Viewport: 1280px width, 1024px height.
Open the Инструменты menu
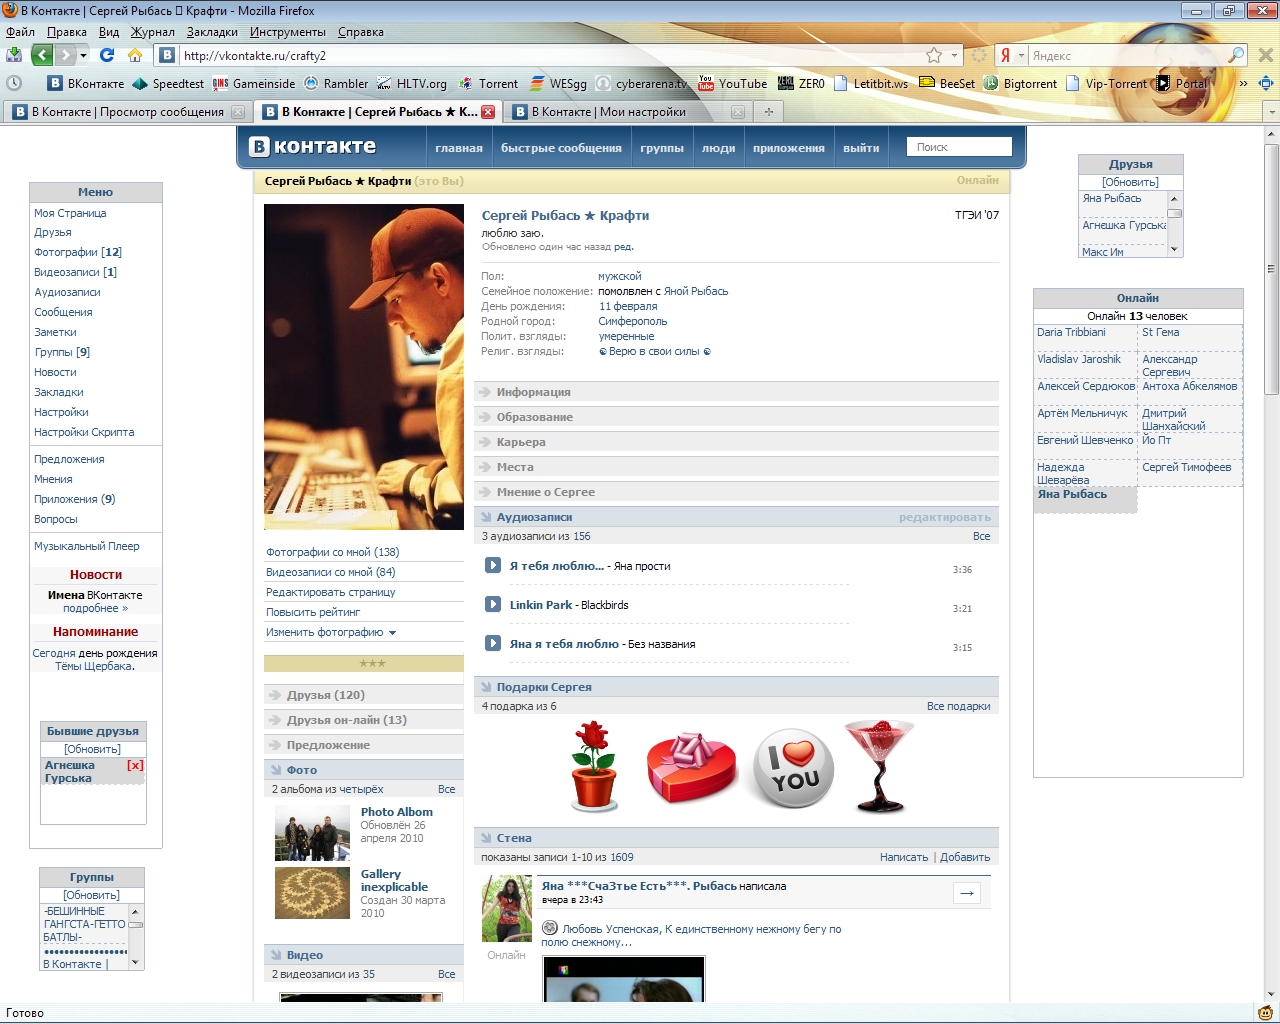tap(288, 32)
